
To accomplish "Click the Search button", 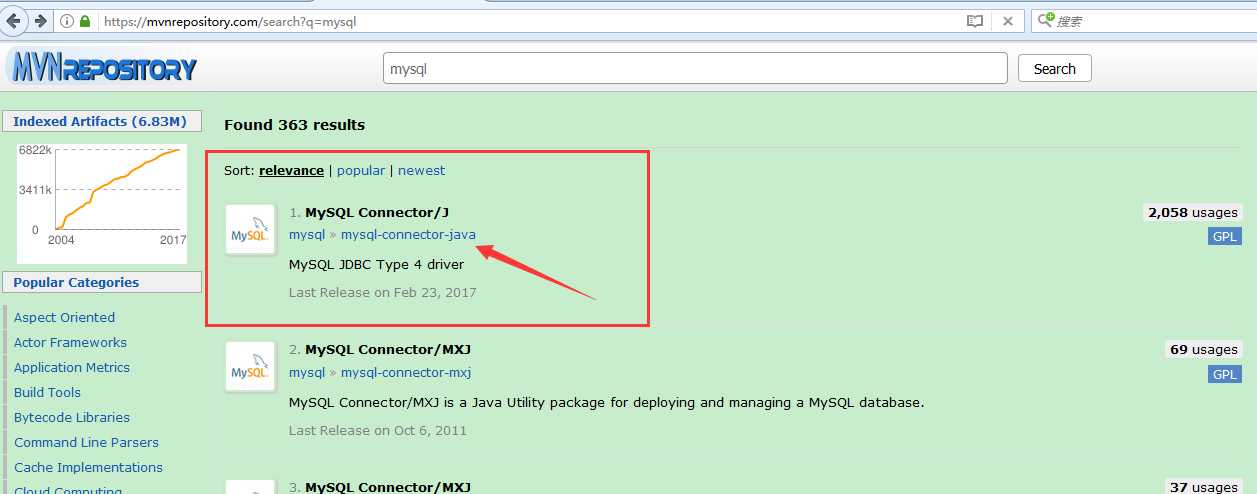I will (x=1054, y=69).
